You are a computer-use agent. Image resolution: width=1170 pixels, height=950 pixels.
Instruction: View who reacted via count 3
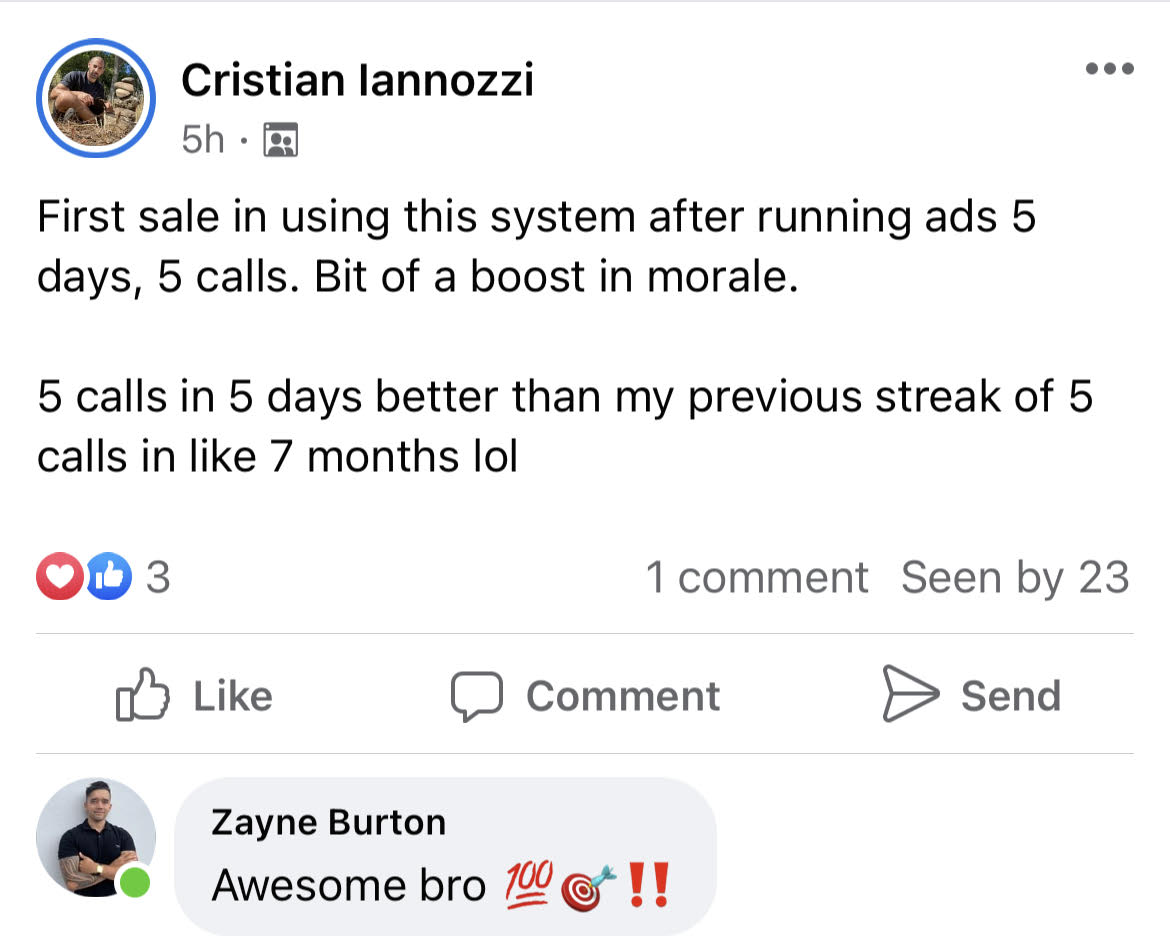point(157,577)
